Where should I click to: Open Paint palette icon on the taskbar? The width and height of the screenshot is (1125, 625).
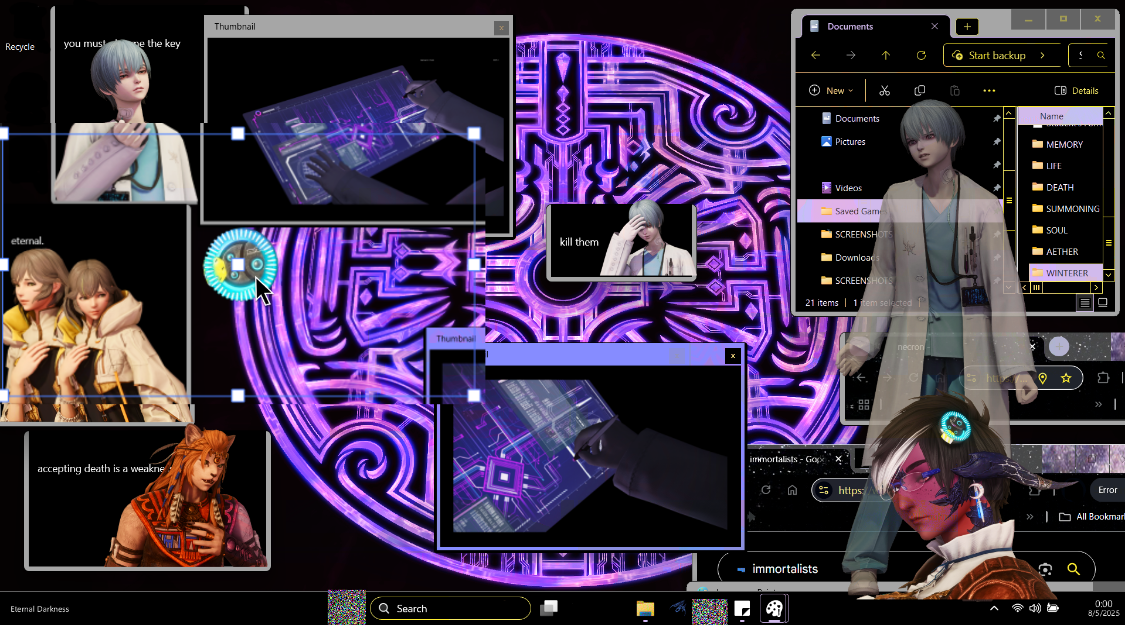[x=773, y=608]
